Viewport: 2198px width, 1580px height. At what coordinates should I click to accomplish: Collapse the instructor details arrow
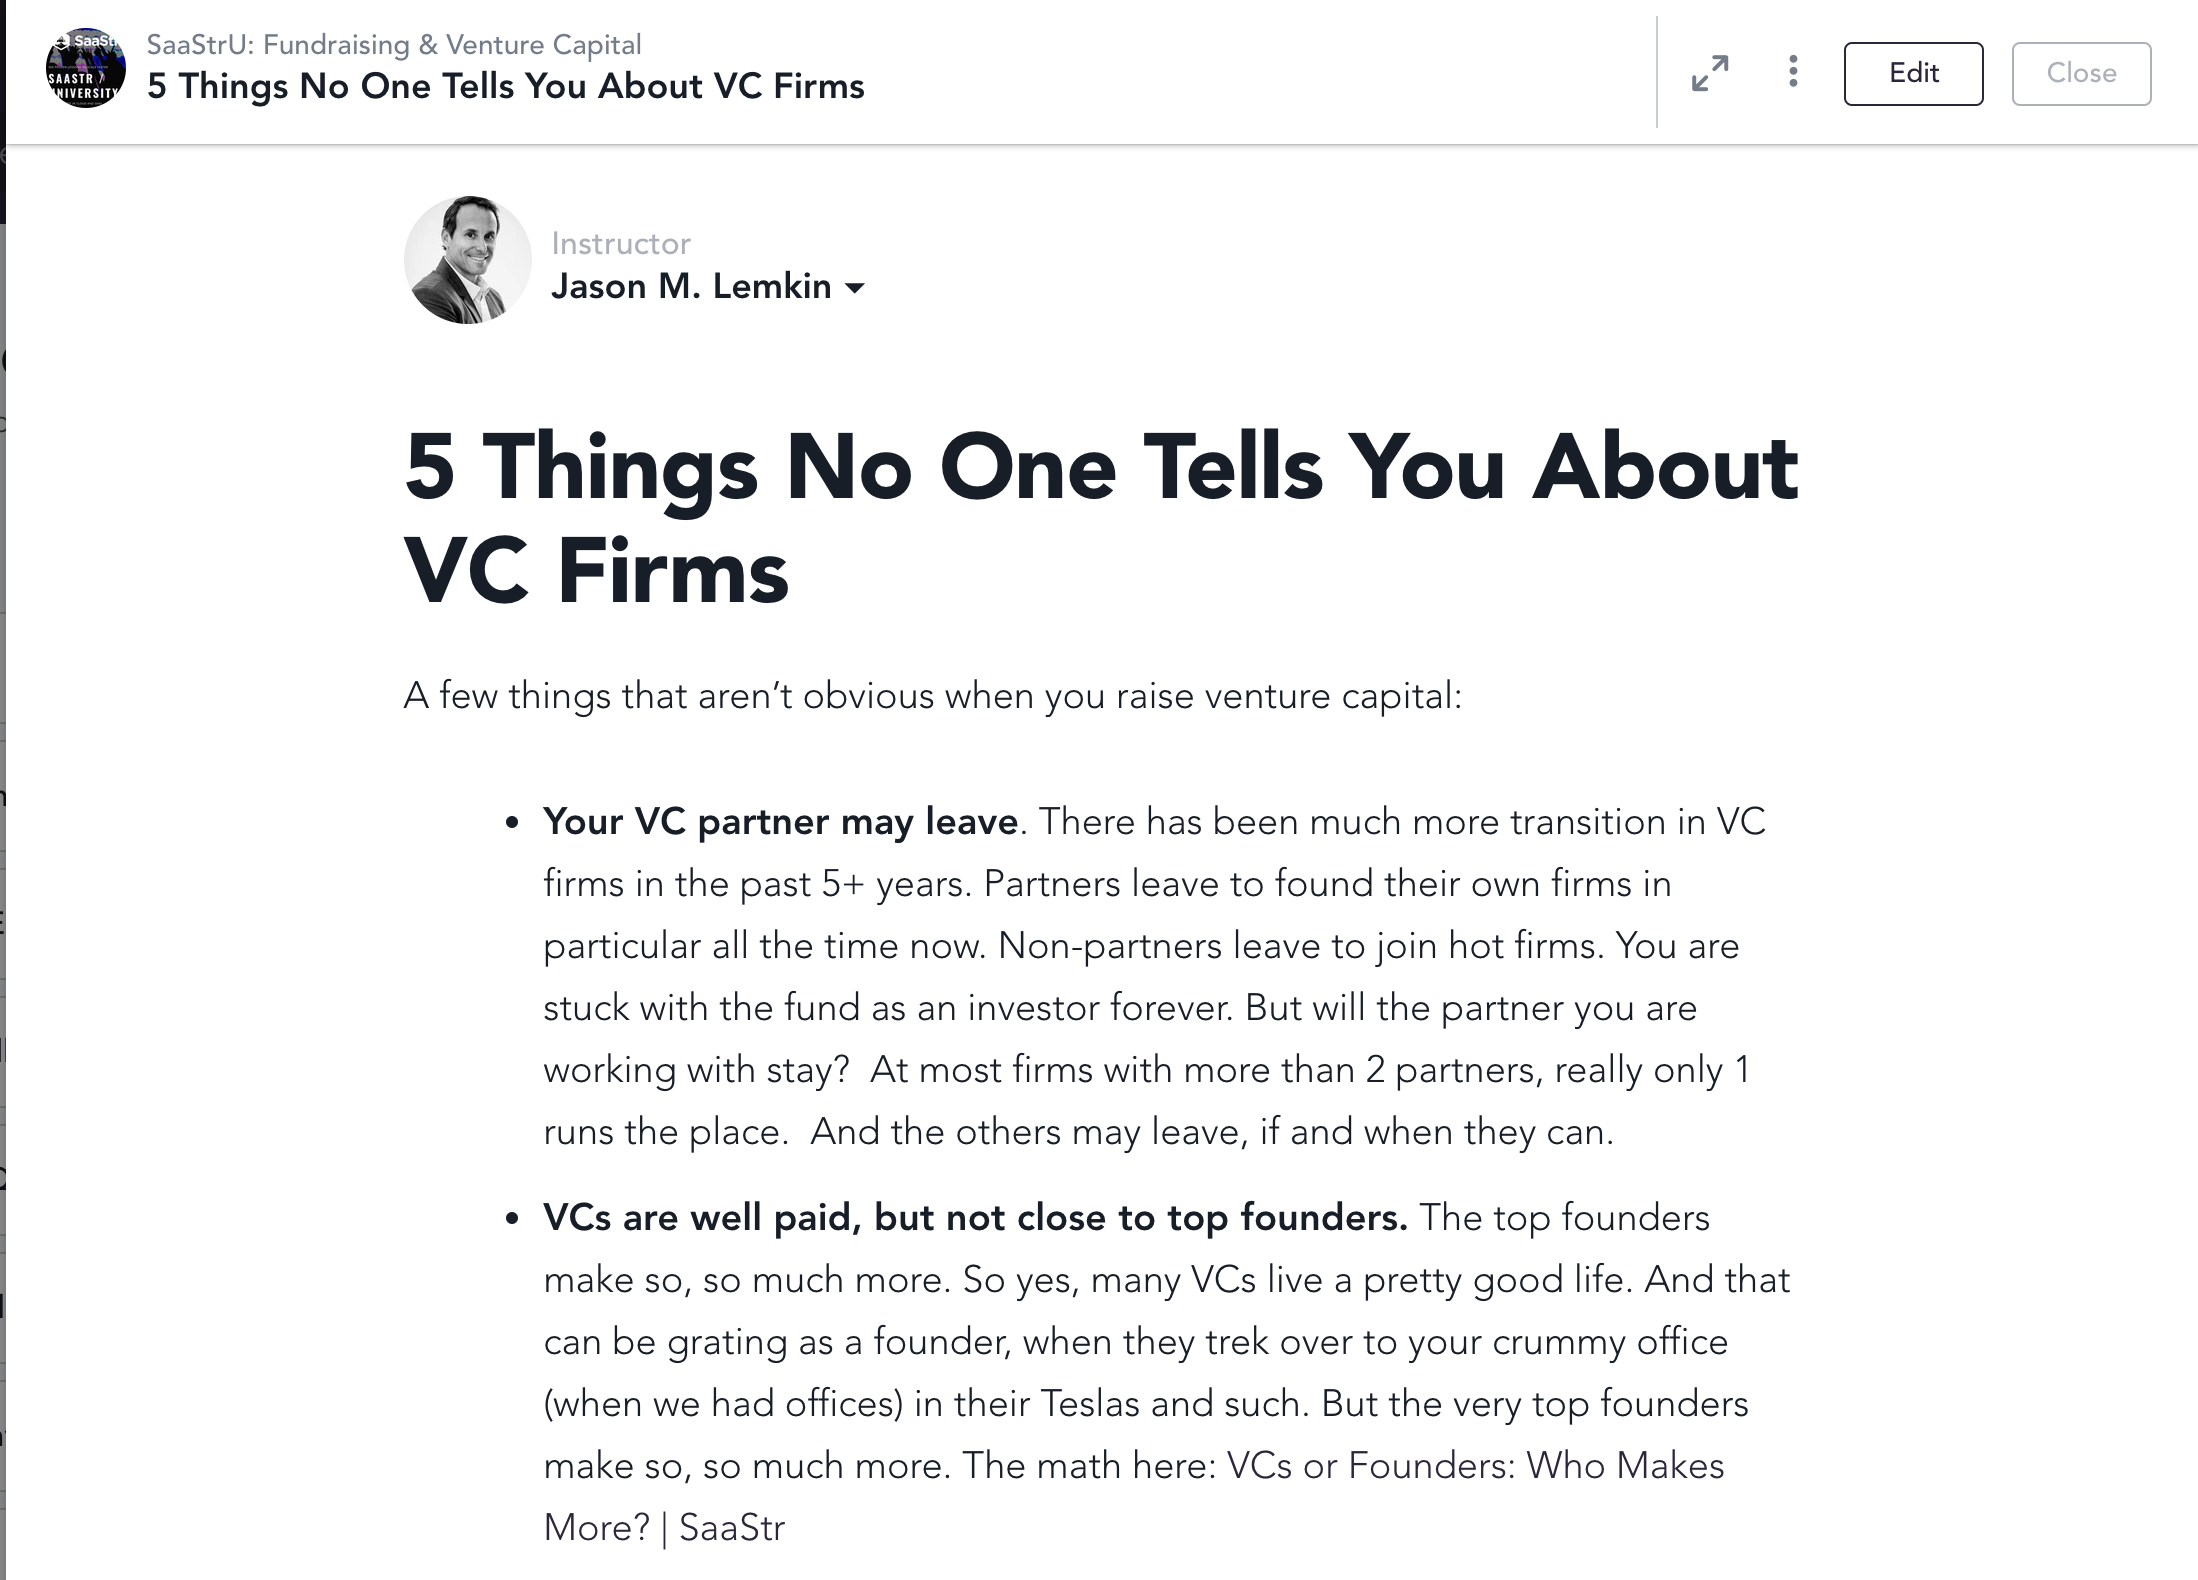pos(856,288)
